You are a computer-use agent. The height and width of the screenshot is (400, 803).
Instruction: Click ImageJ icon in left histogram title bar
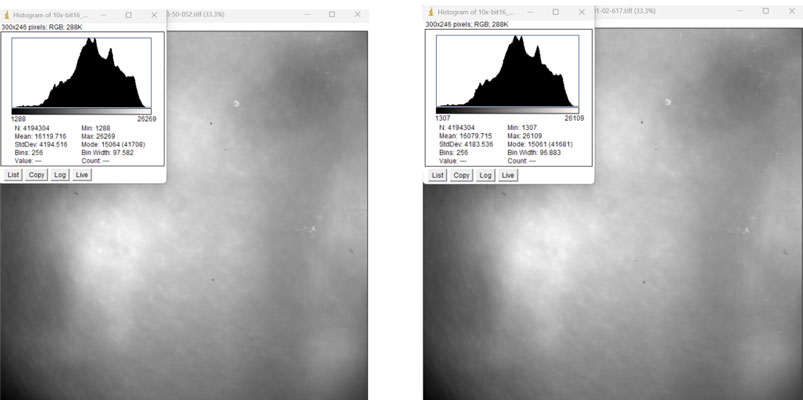tap(6, 15)
